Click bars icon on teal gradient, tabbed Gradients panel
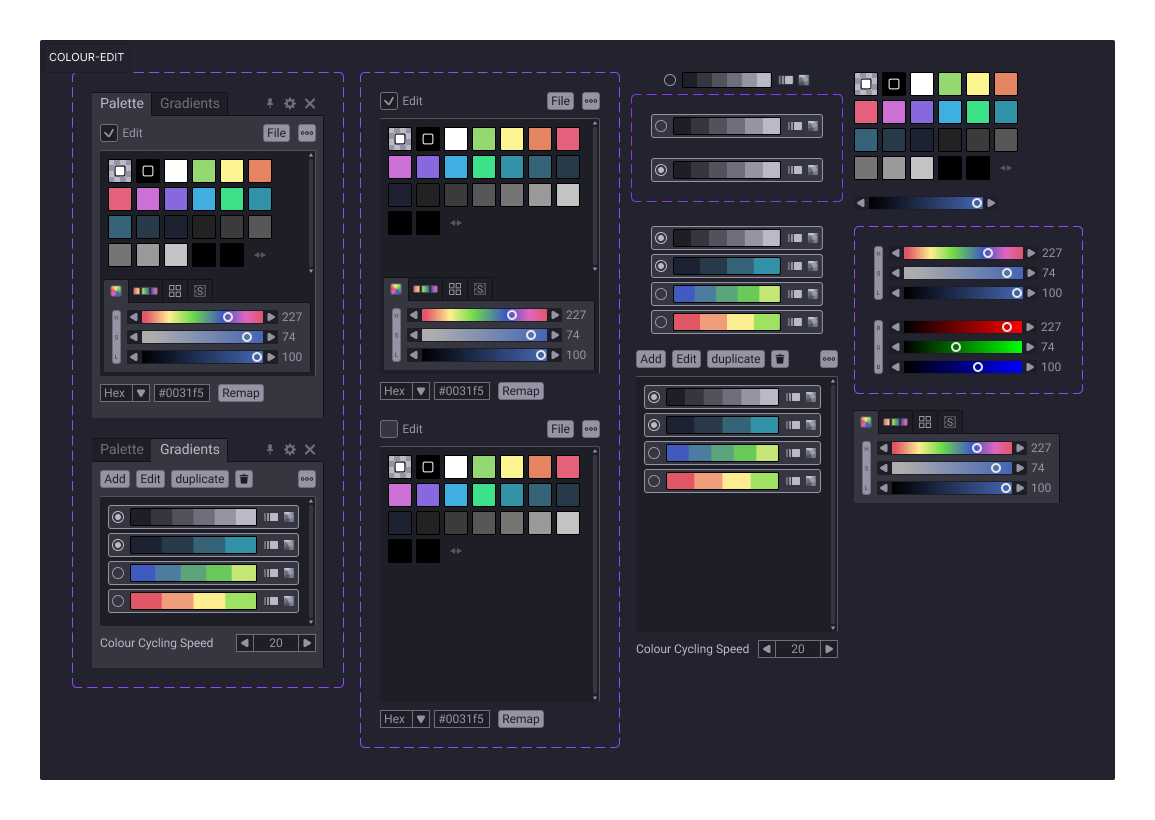Image resolution: width=1155 pixels, height=820 pixels. click(x=271, y=545)
